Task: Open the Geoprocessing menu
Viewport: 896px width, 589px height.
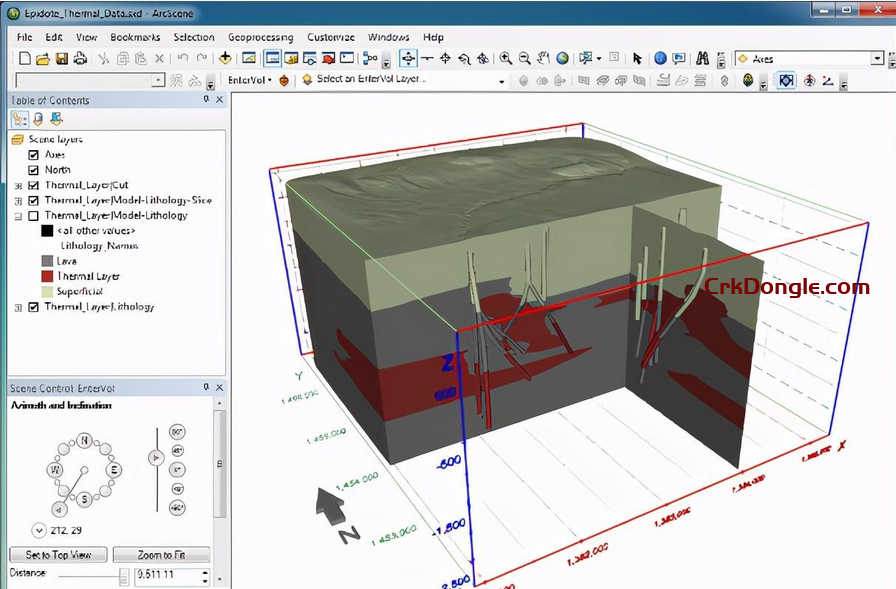Action: tap(261, 36)
